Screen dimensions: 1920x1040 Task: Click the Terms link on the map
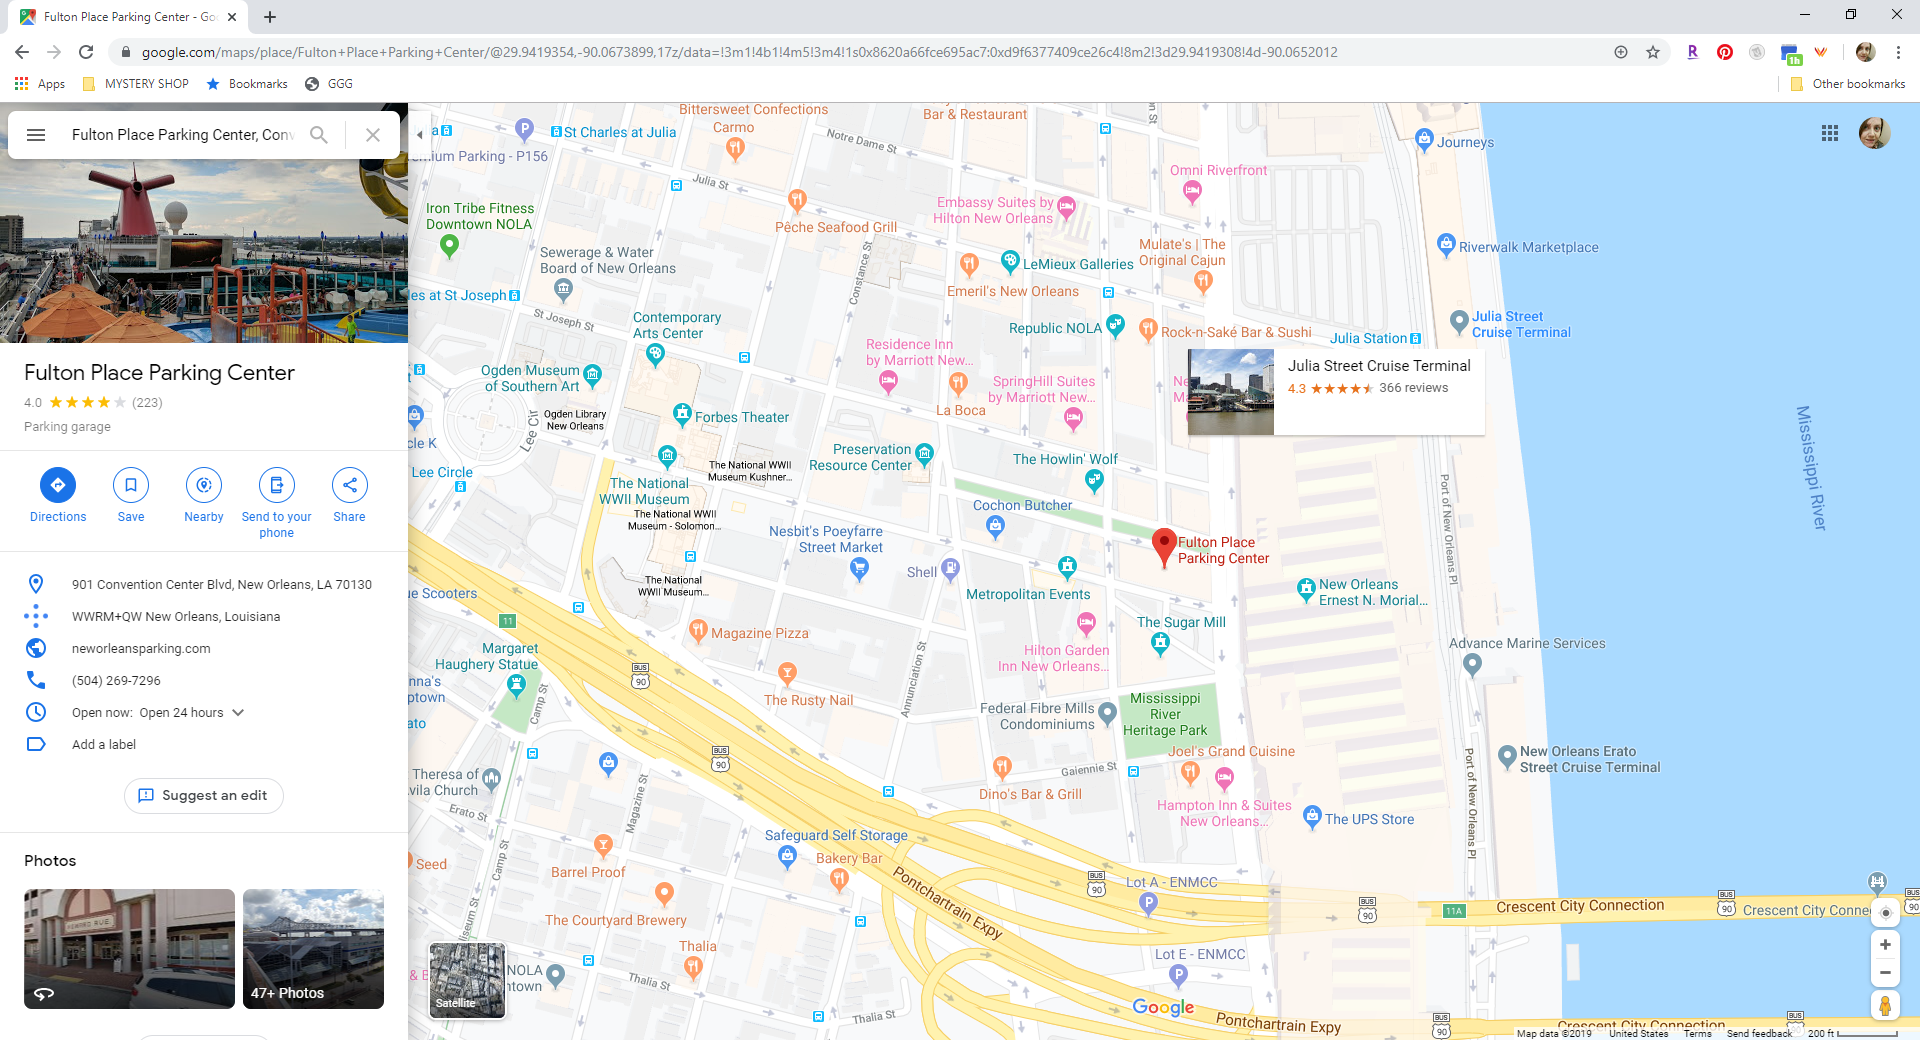[1697, 1033]
